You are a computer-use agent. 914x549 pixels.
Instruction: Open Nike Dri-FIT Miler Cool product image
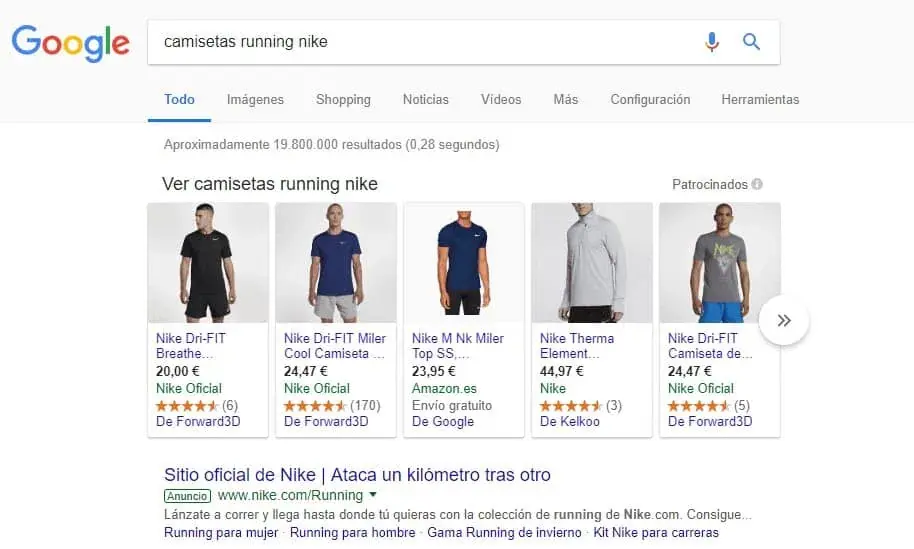point(336,262)
